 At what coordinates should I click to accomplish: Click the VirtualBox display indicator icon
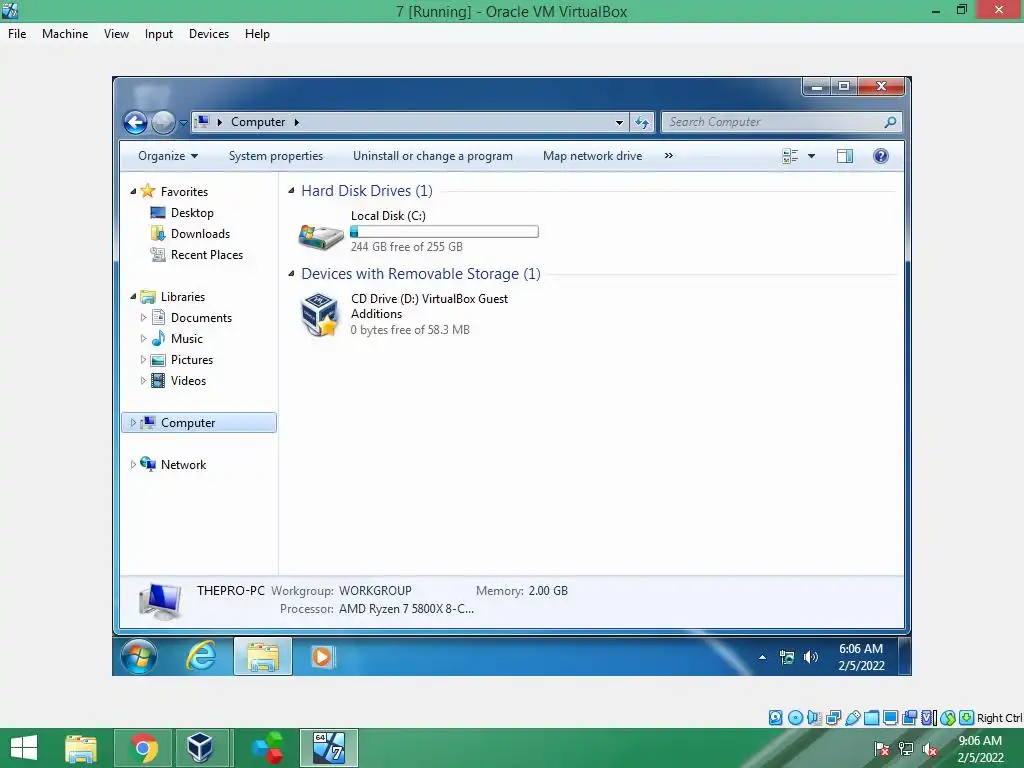tap(890, 718)
